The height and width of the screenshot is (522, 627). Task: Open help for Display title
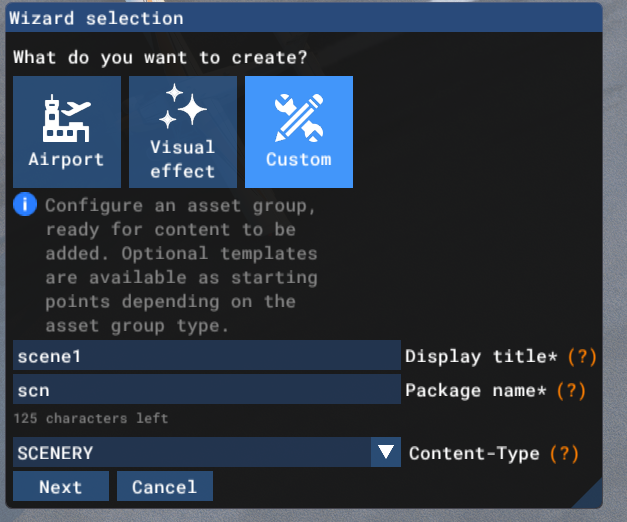pyautogui.click(x=583, y=356)
